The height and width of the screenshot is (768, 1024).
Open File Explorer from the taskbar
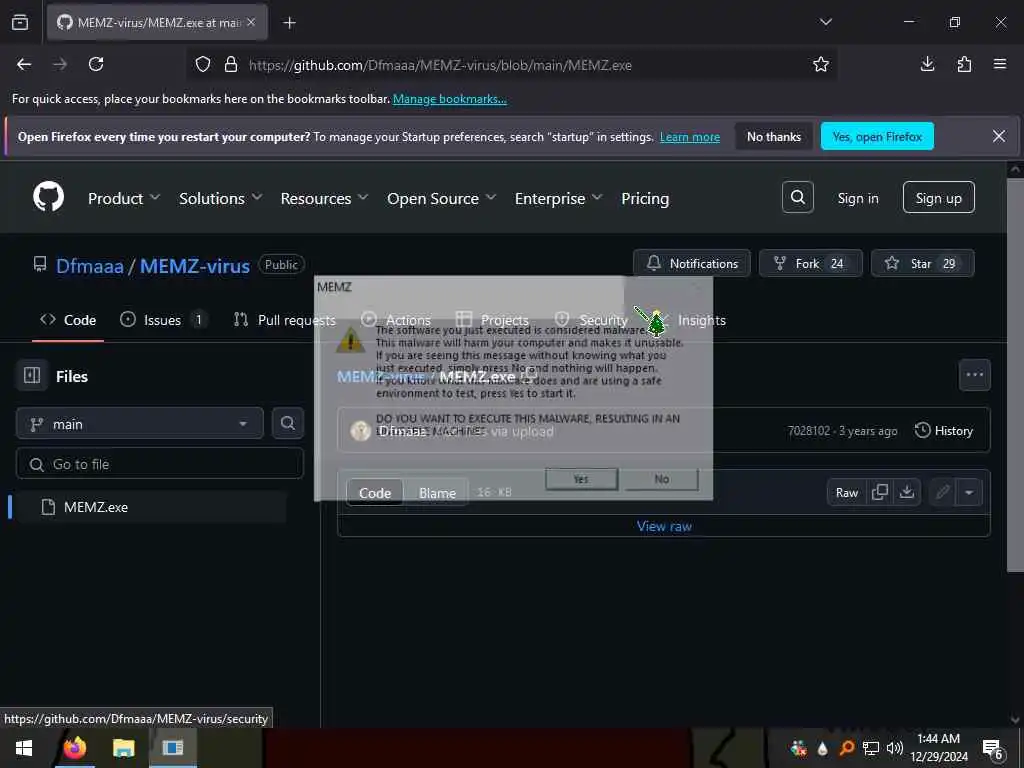point(123,748)
